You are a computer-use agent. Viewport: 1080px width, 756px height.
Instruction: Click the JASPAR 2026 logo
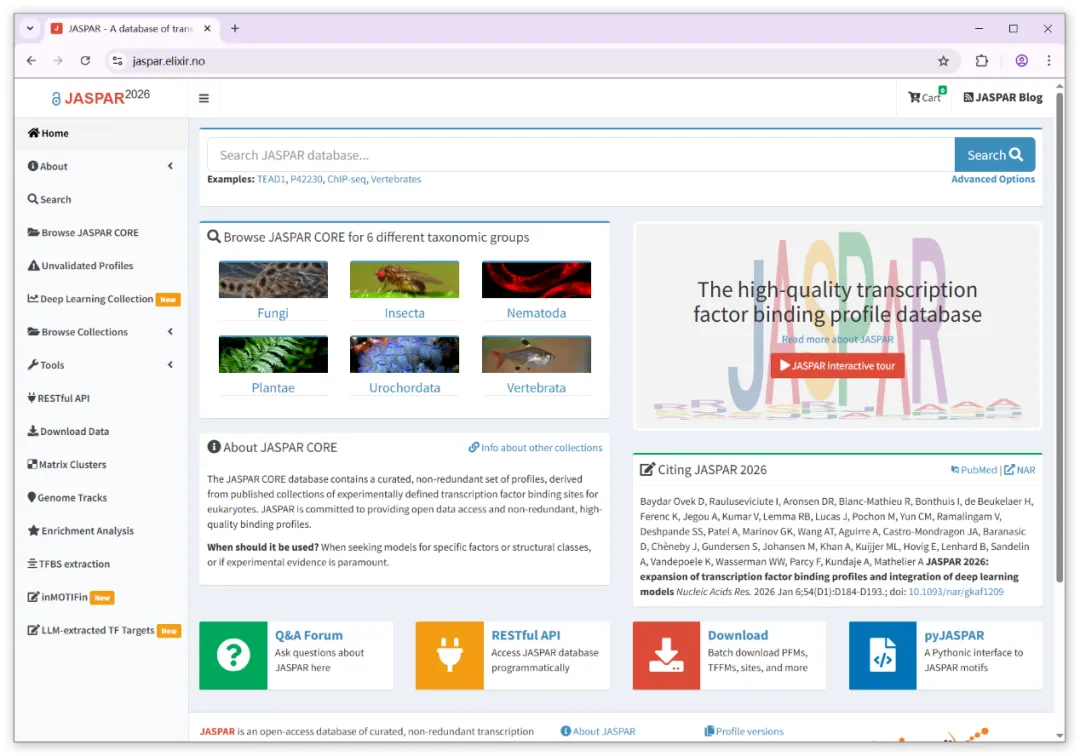tap(101, 97)
